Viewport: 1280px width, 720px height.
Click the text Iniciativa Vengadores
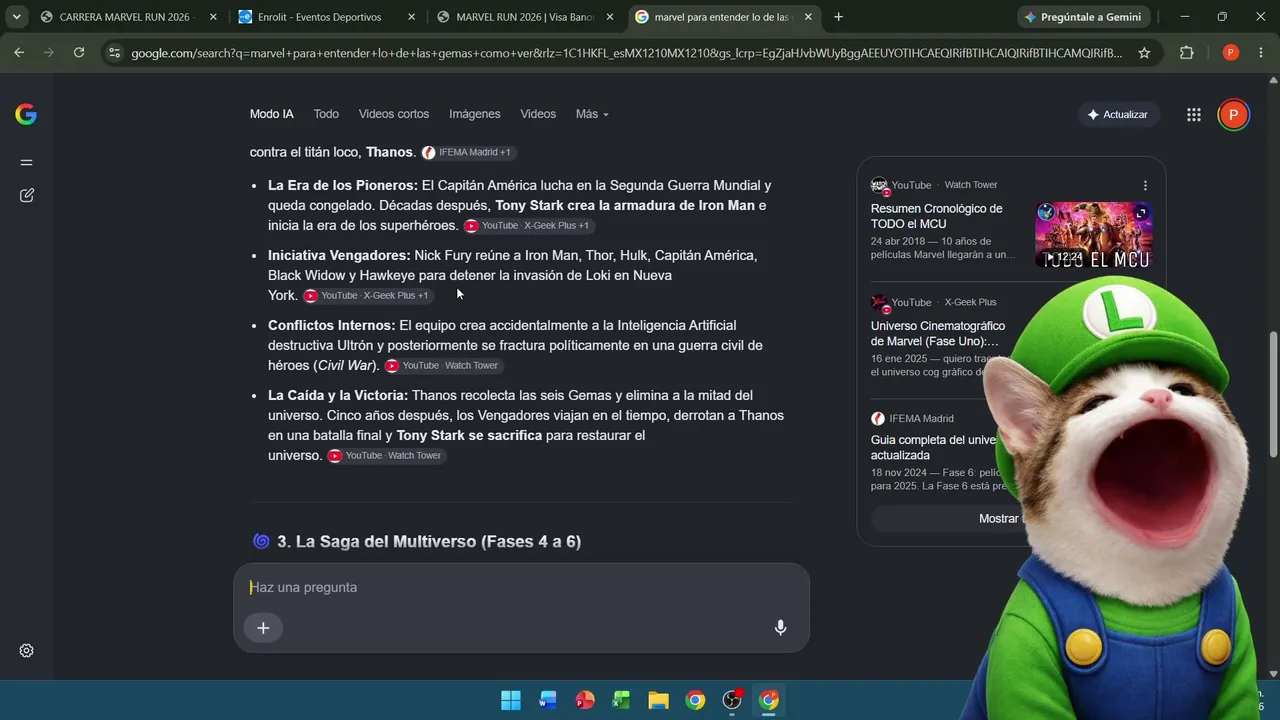pos(339,255)
